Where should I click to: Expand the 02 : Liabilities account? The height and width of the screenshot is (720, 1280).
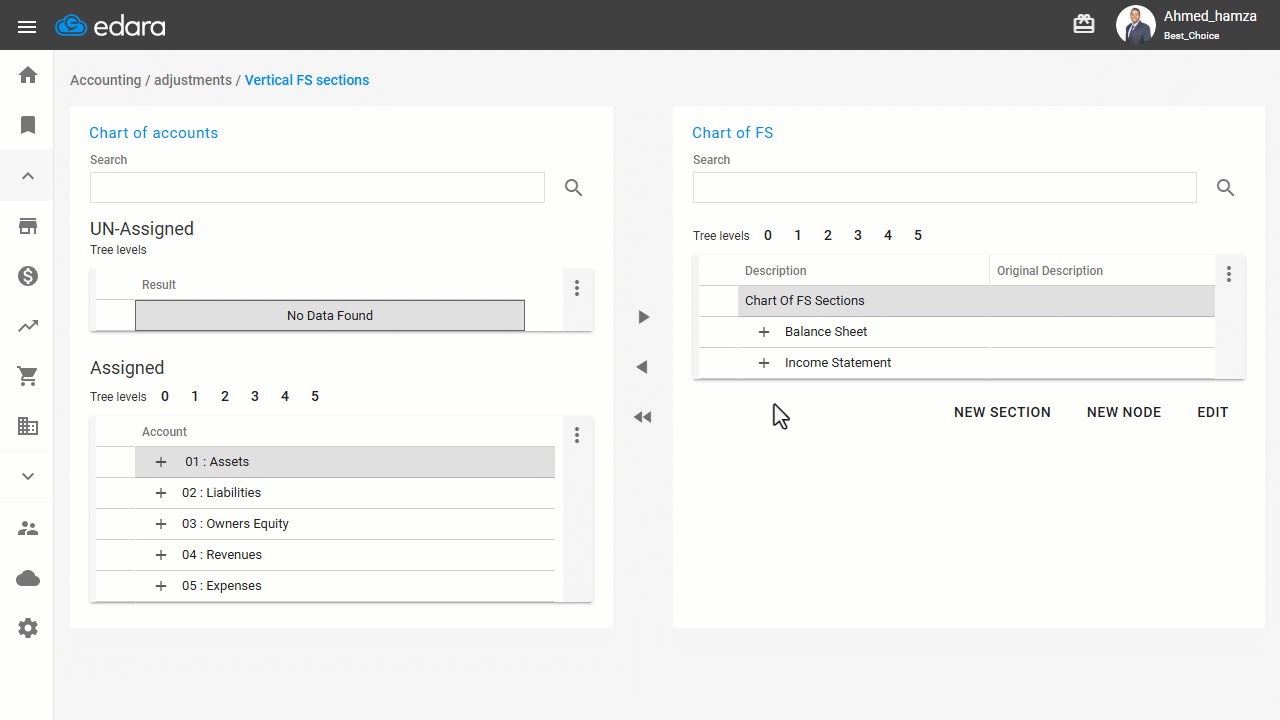click(161, 493)
